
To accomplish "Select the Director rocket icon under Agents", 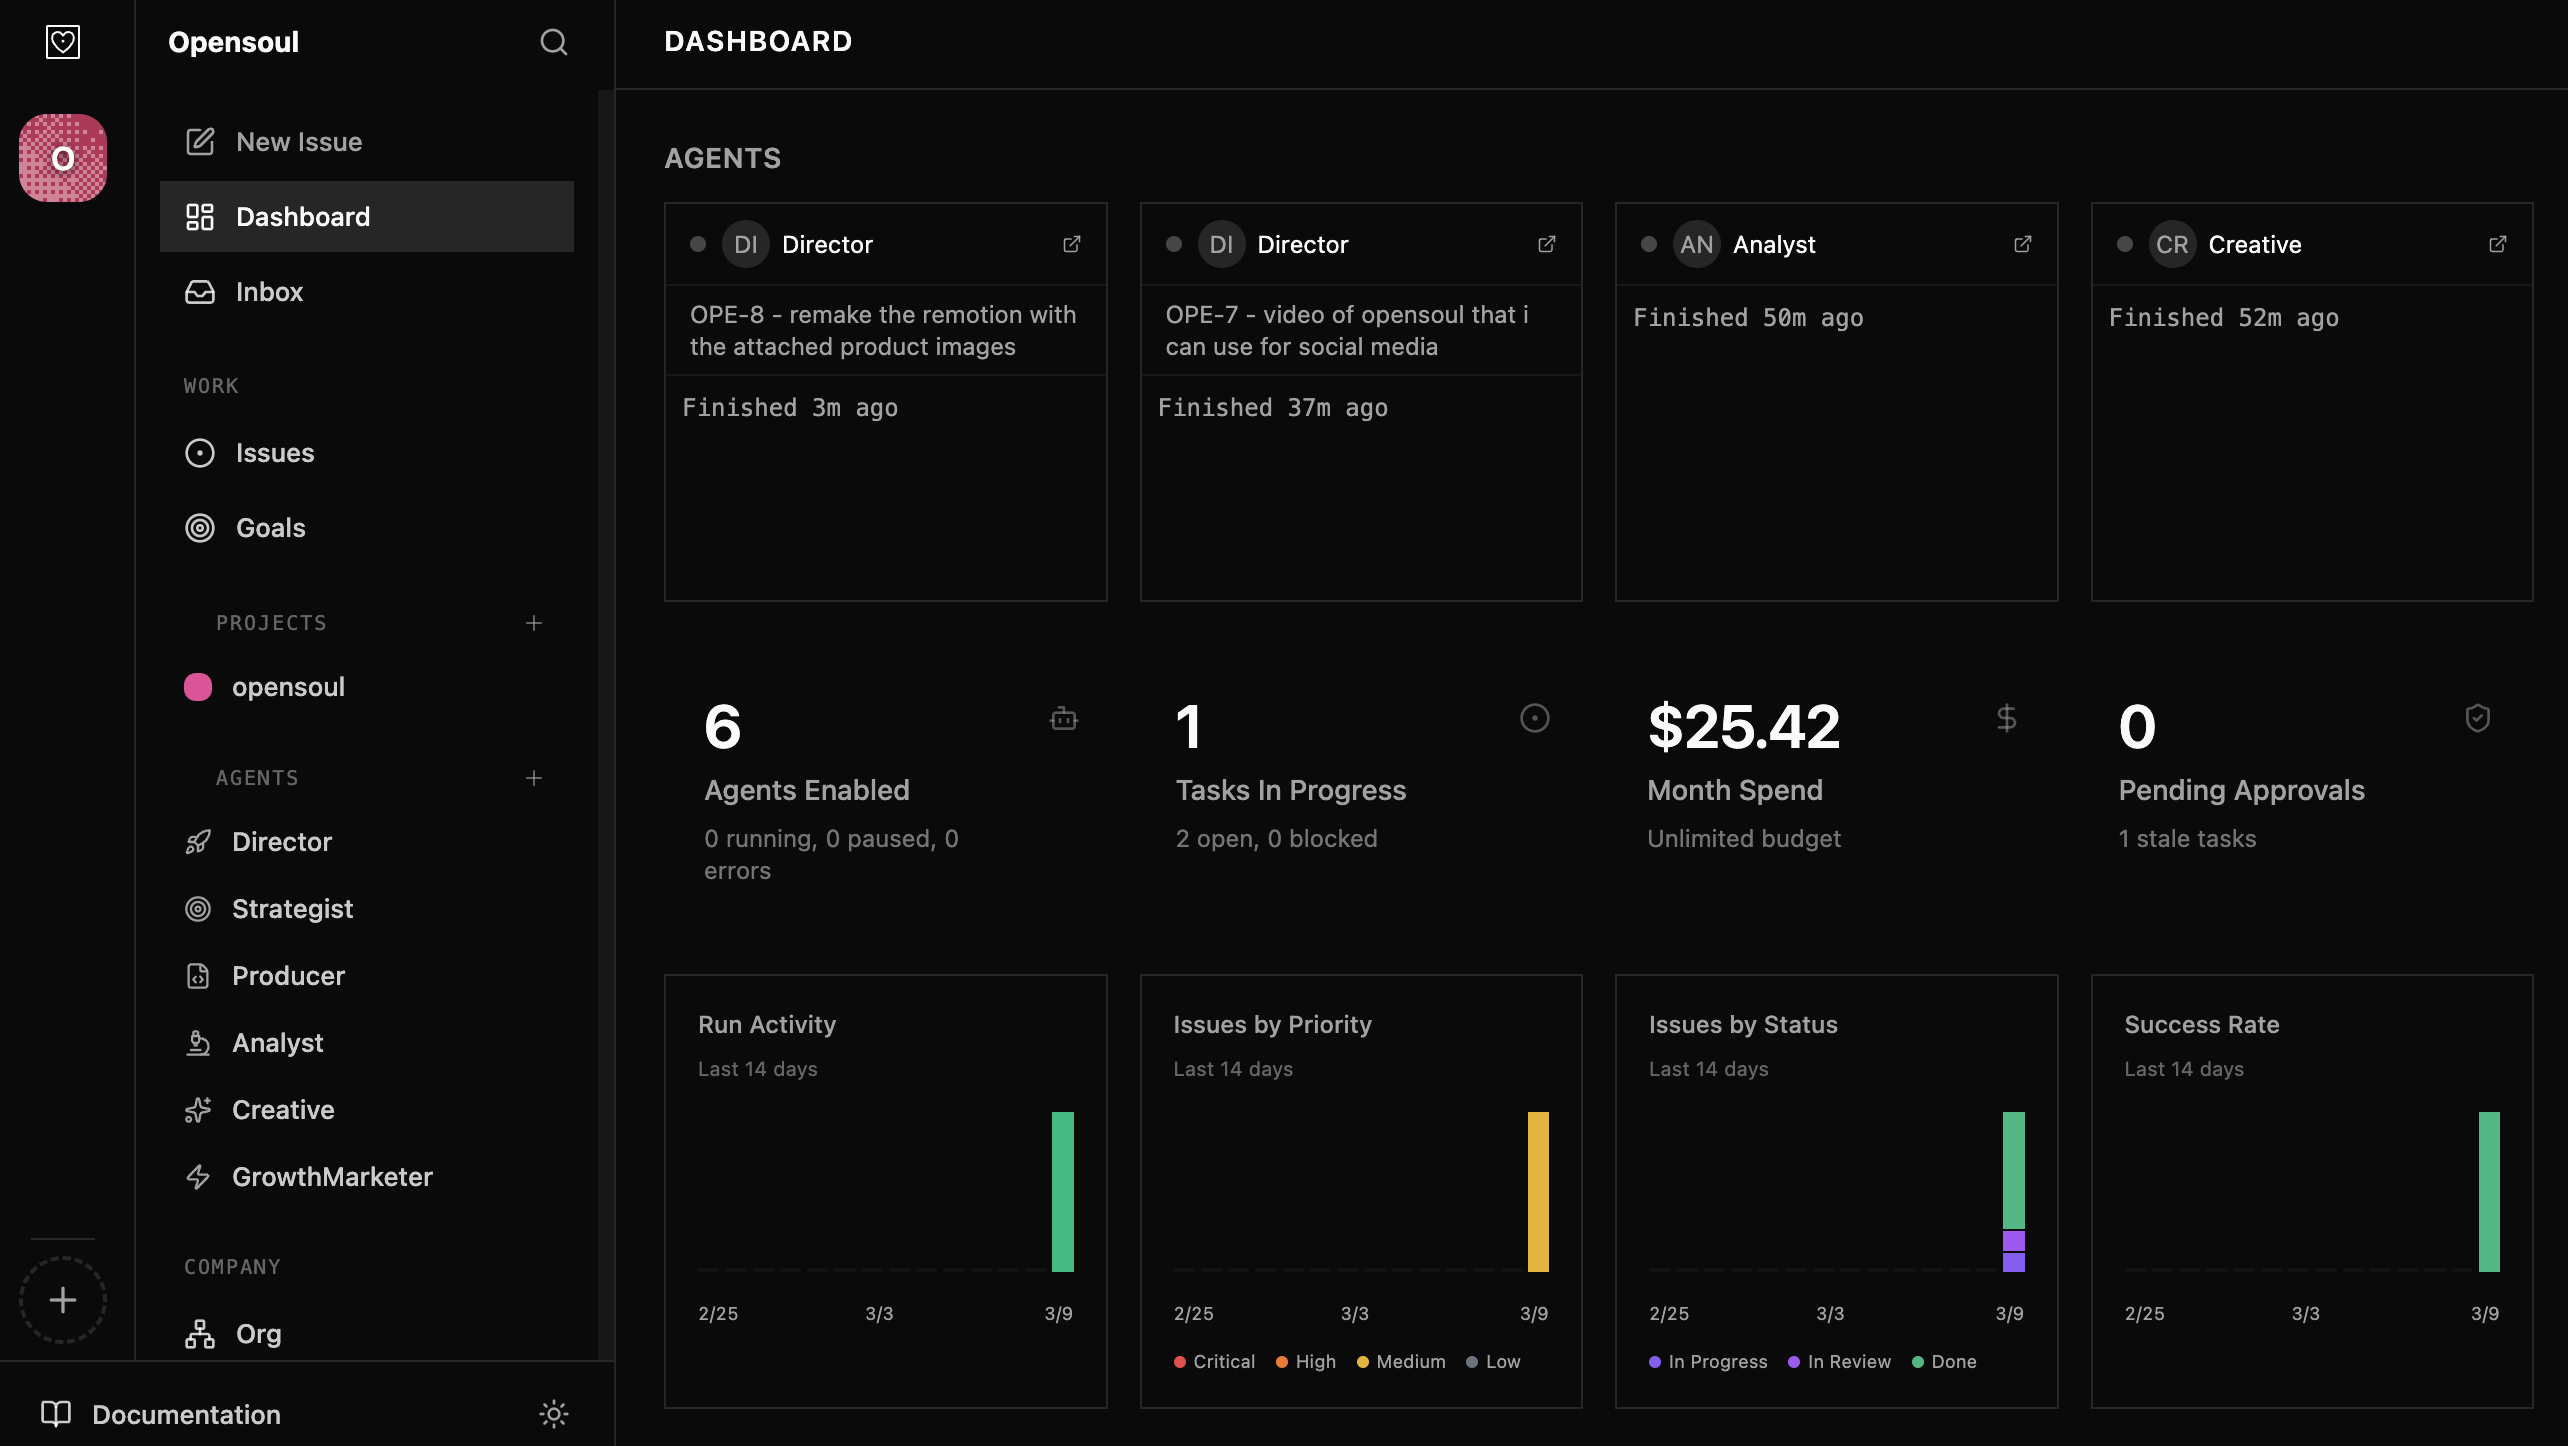I will point(199,841).
